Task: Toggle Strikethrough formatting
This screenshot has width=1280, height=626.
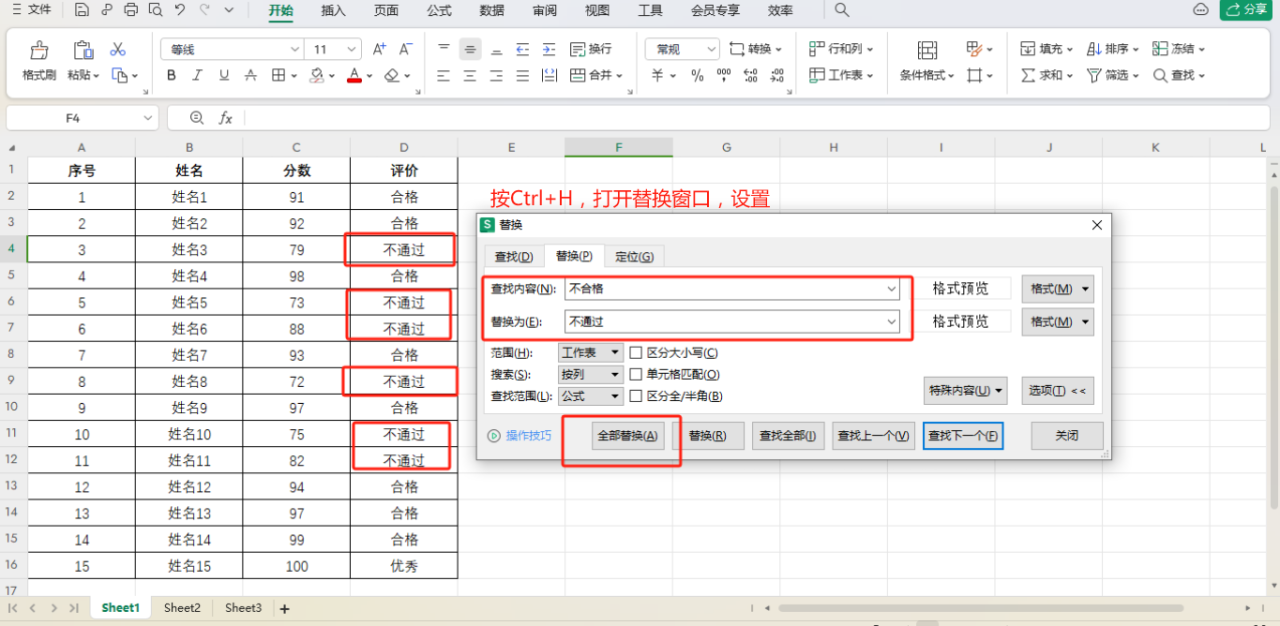Action: [x=251, y=75]
